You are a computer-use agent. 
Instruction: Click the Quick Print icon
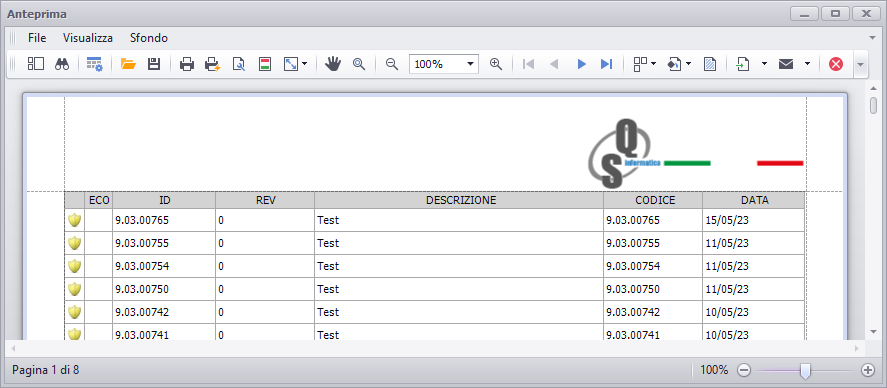[x=213, y=64]
